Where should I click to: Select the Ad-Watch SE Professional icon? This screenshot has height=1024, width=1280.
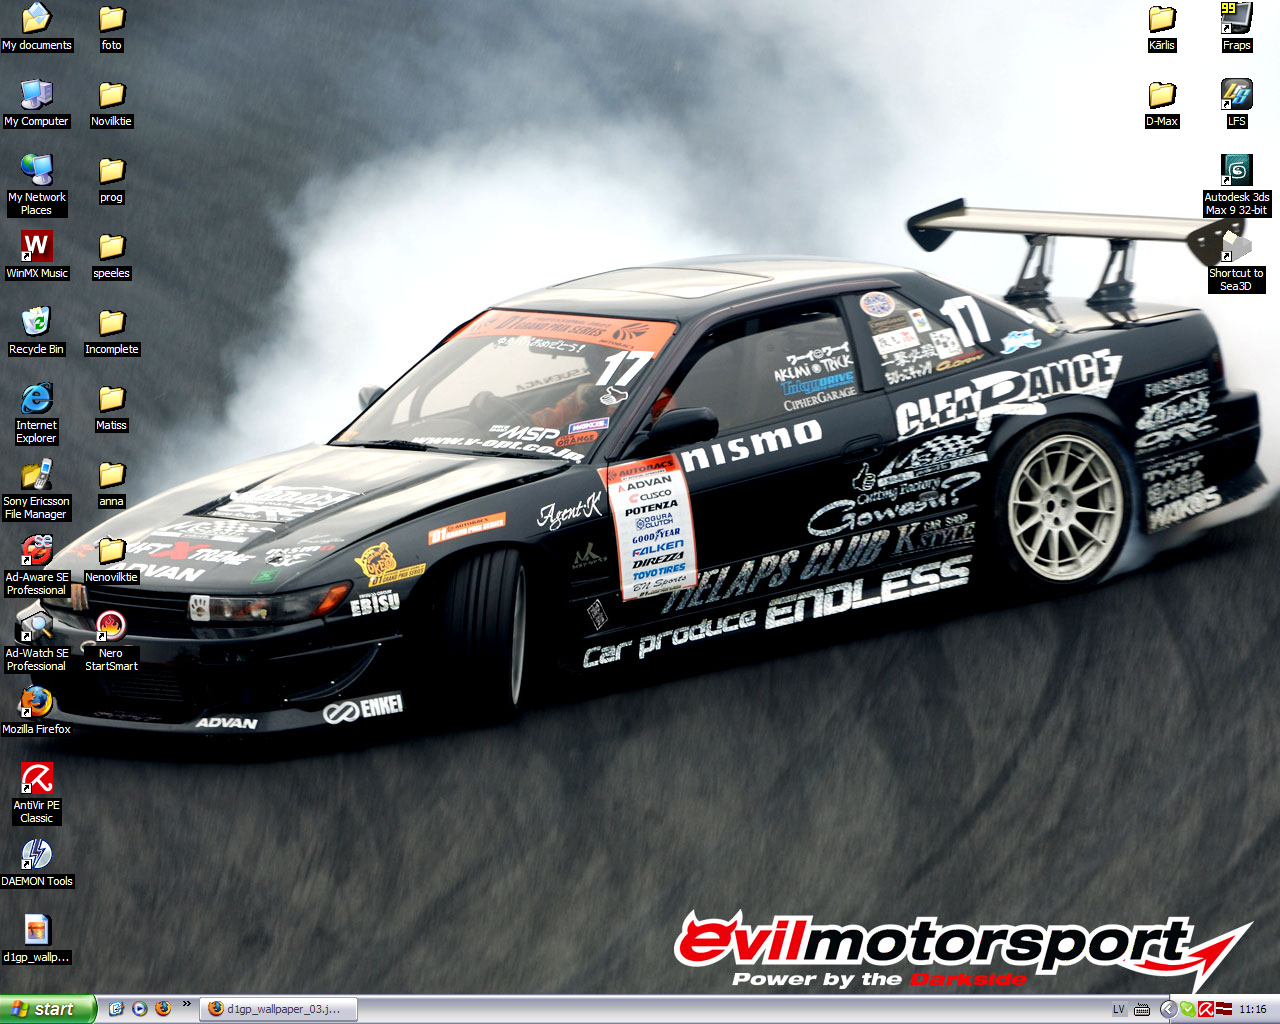[x=37, y=641]
